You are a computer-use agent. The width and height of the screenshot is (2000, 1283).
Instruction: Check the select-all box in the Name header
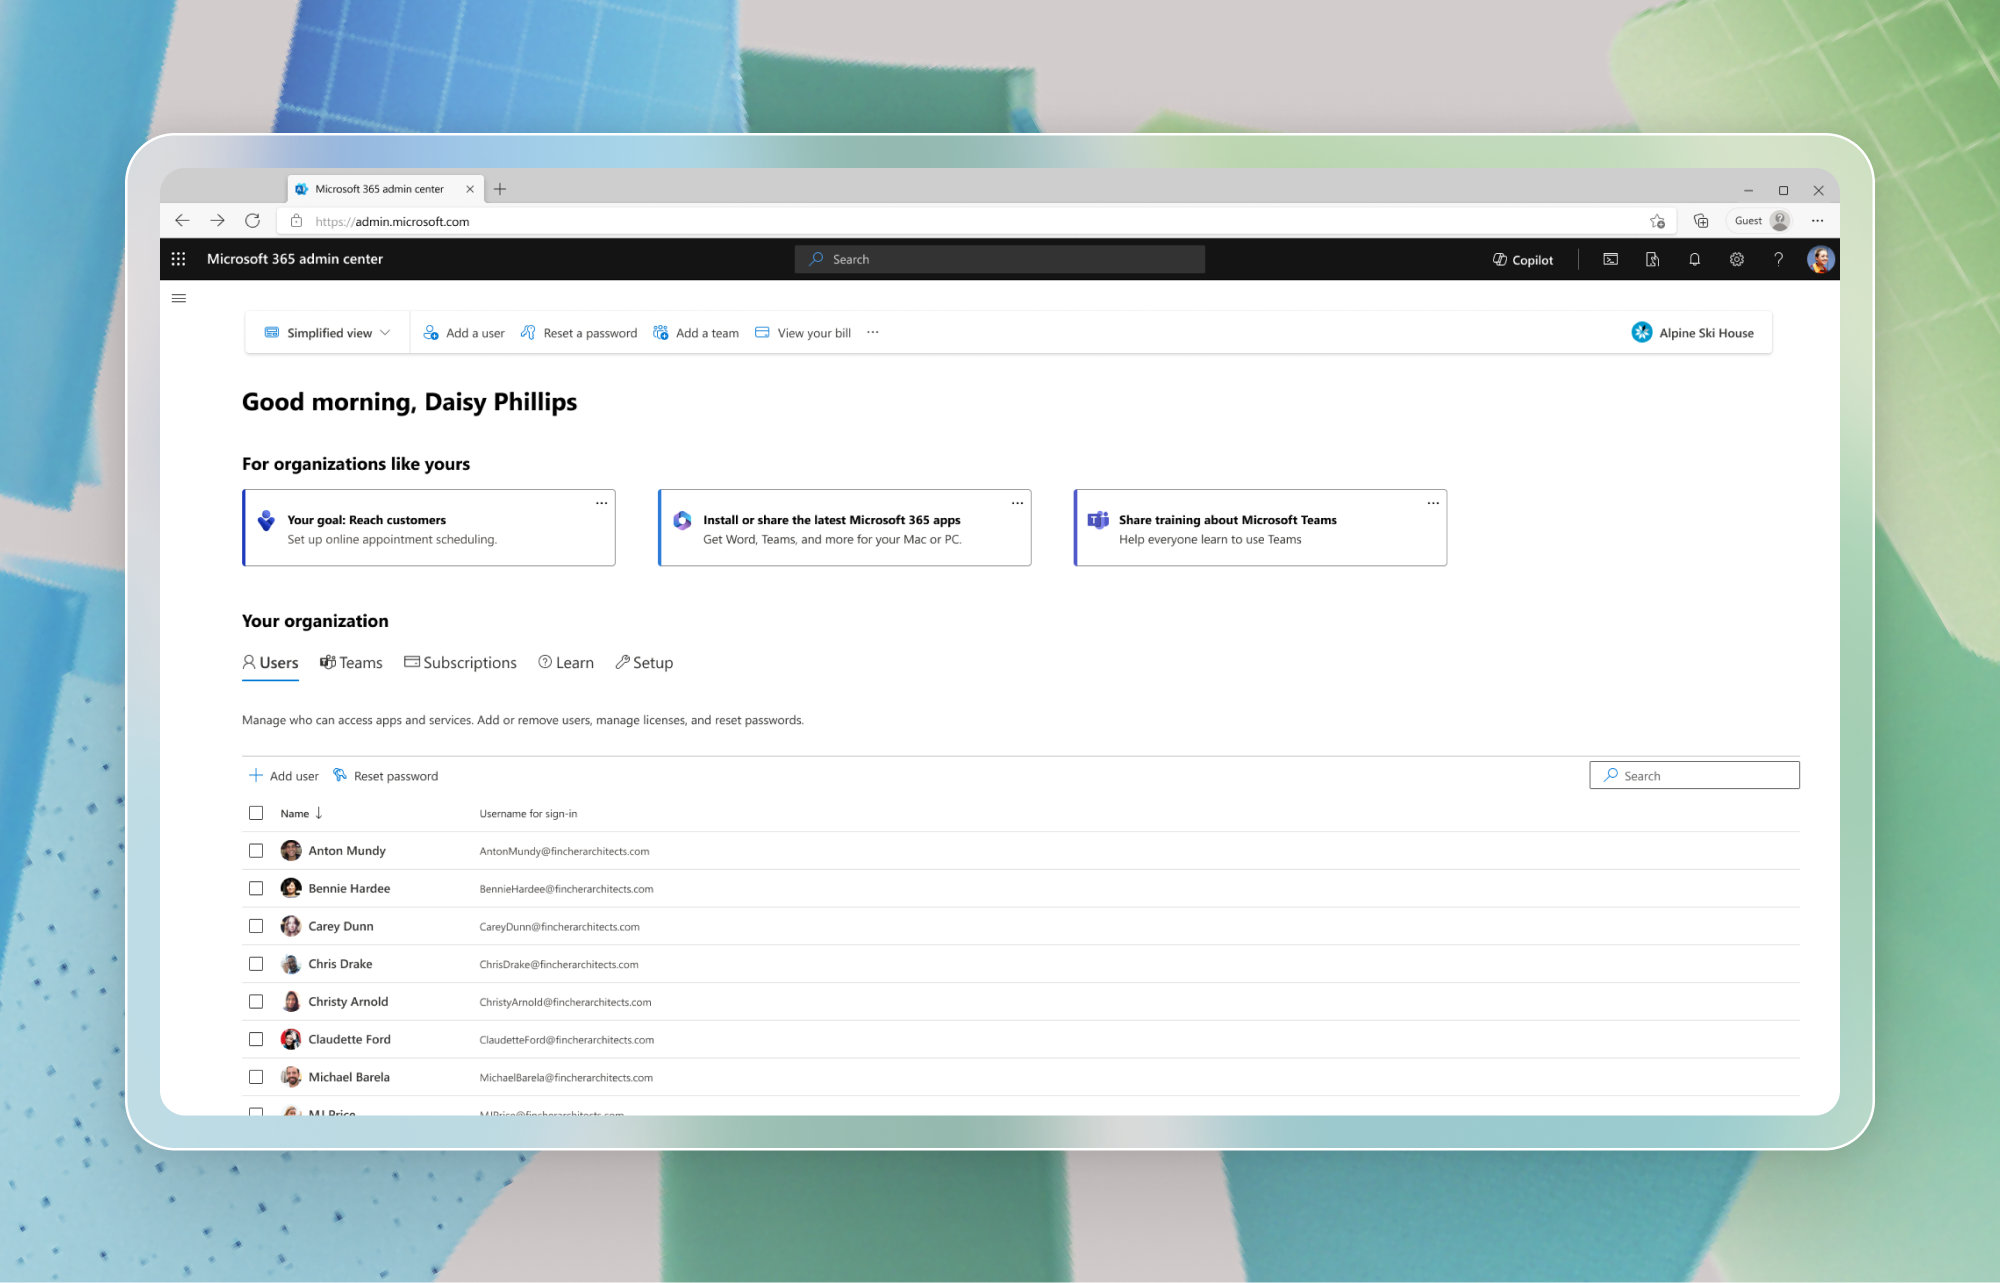tap(256, 813)
